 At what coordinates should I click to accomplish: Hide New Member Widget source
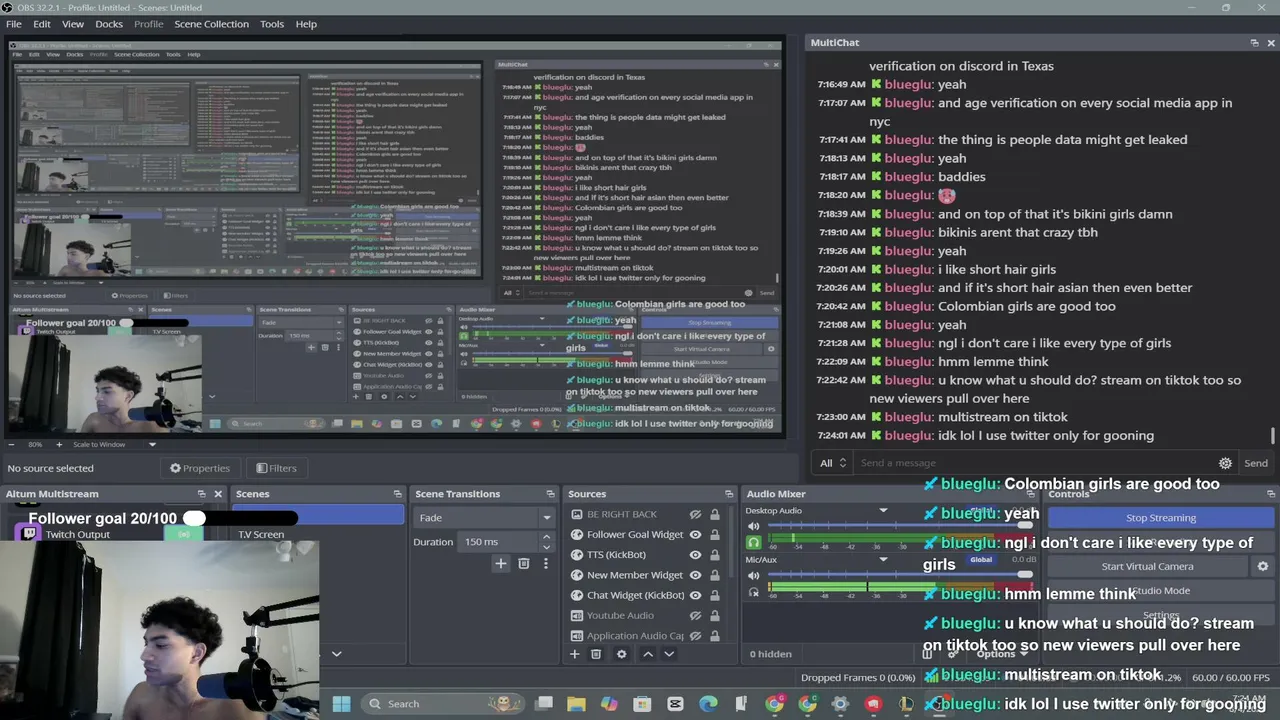click(695, 575)
